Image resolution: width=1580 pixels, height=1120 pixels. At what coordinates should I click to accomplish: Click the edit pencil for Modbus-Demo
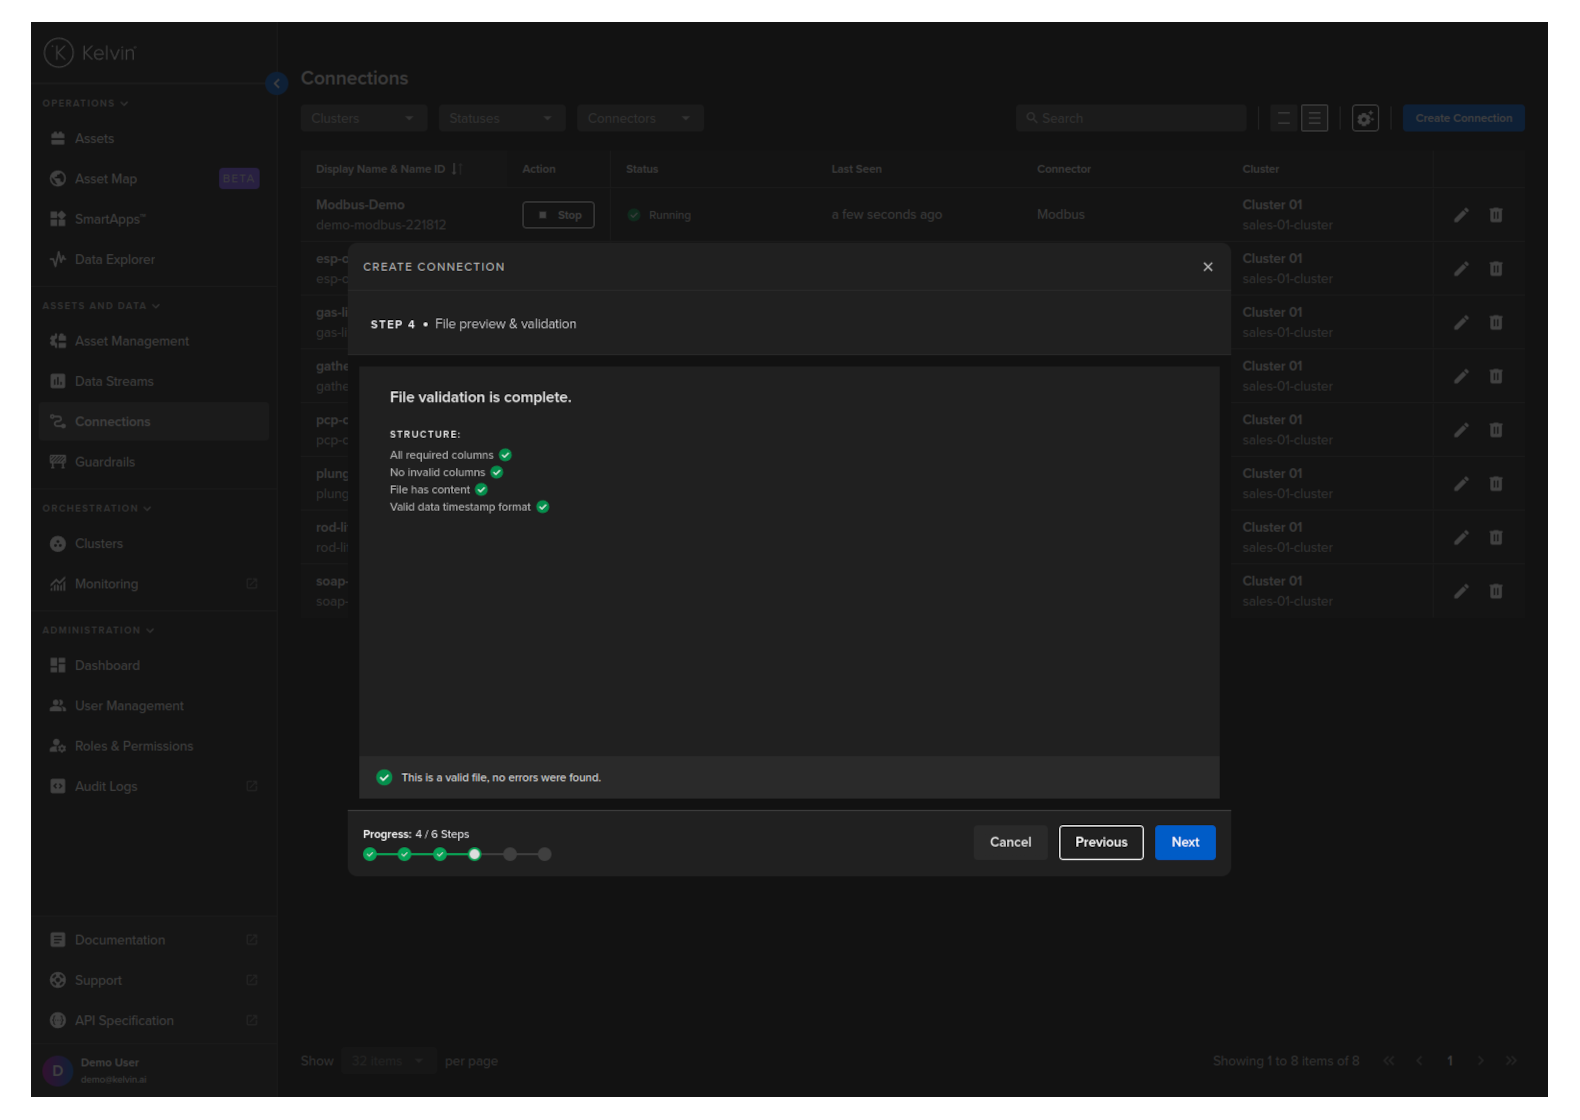[x=1460, y=215]
